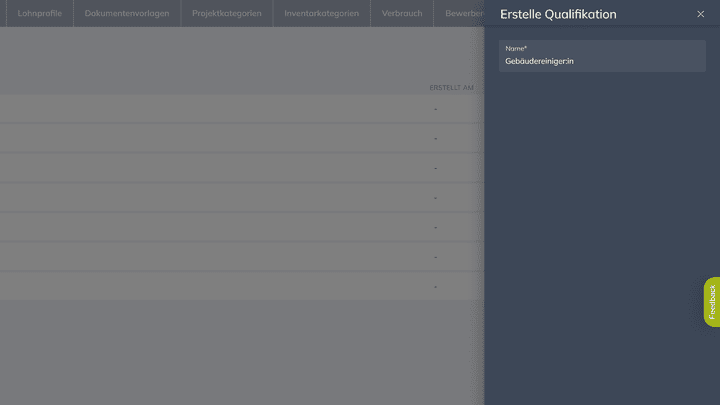The height and width of the screenshot is (405, 720).
Task: Click the Erstelle Qualifikation panel heading
Action: [x=558, y=14]
